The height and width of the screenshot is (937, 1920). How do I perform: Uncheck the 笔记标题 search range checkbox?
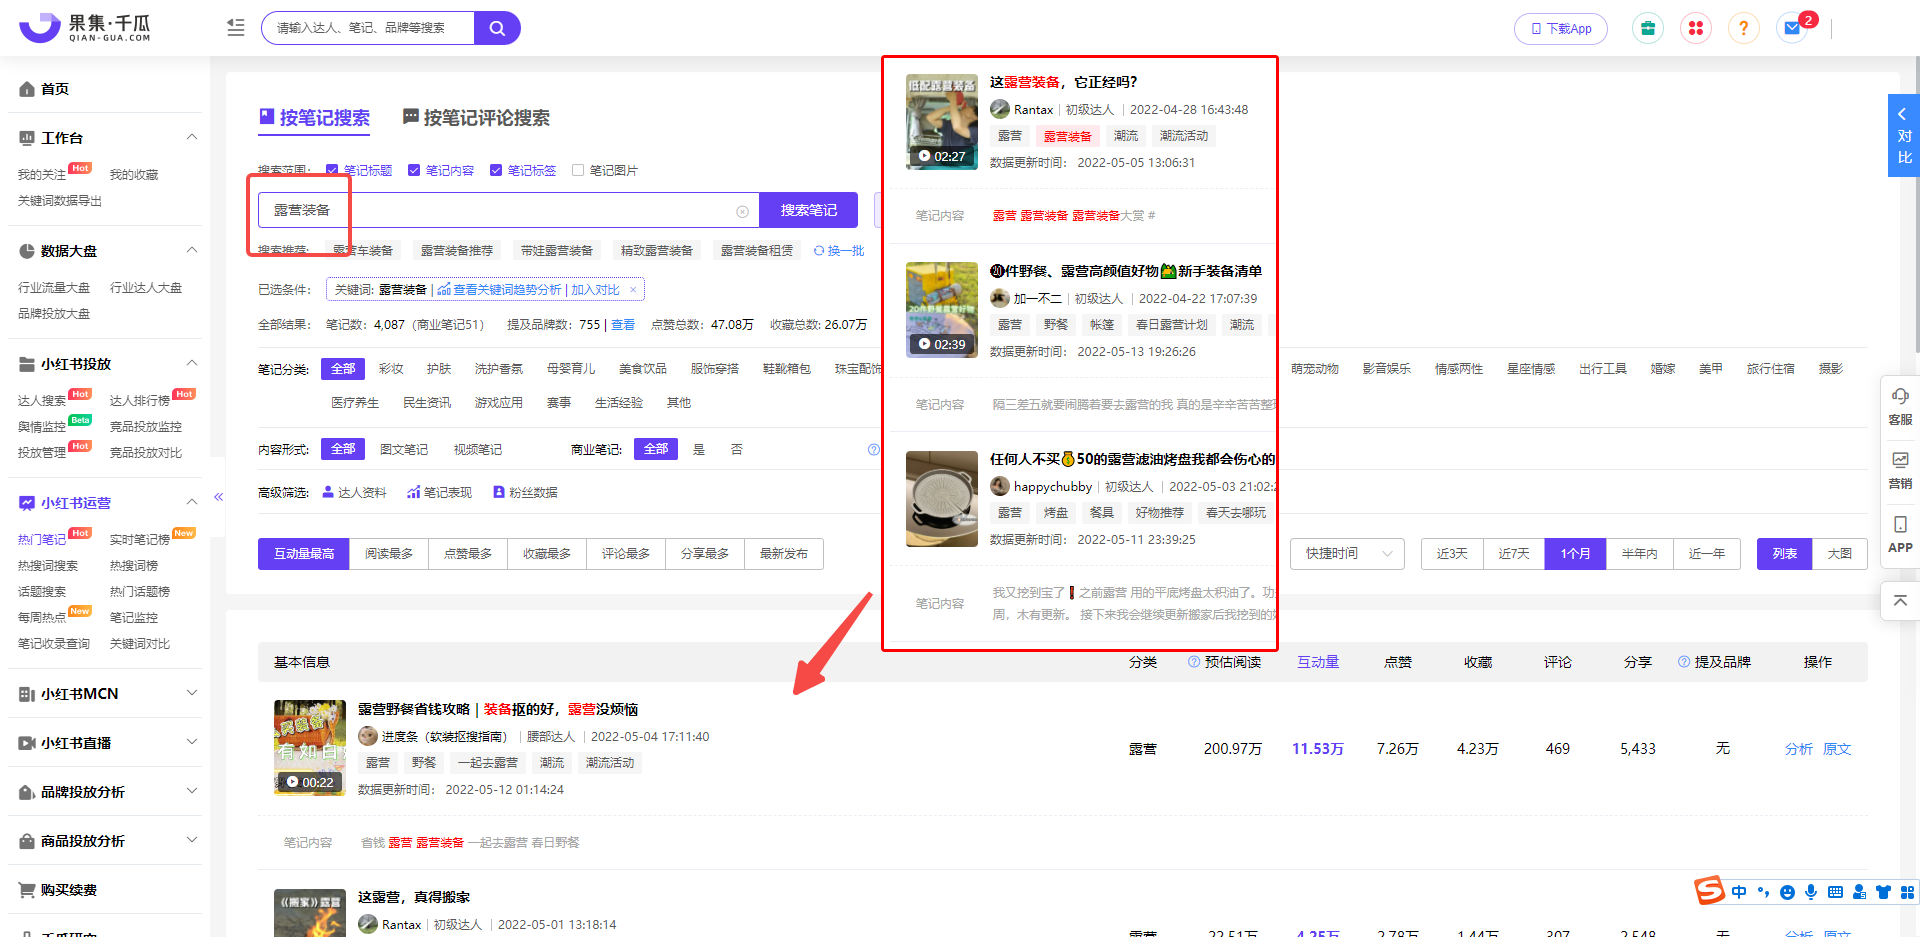[332, 170]
